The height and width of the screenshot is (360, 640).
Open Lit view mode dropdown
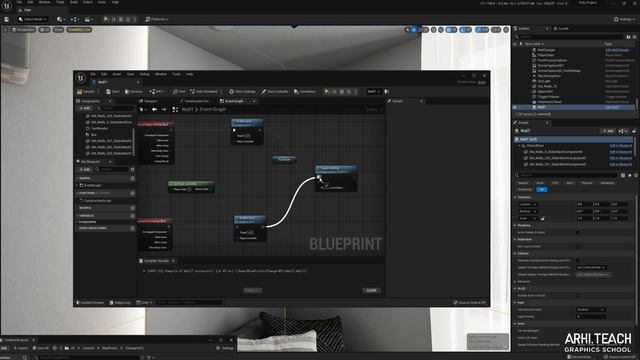[44, 30]
